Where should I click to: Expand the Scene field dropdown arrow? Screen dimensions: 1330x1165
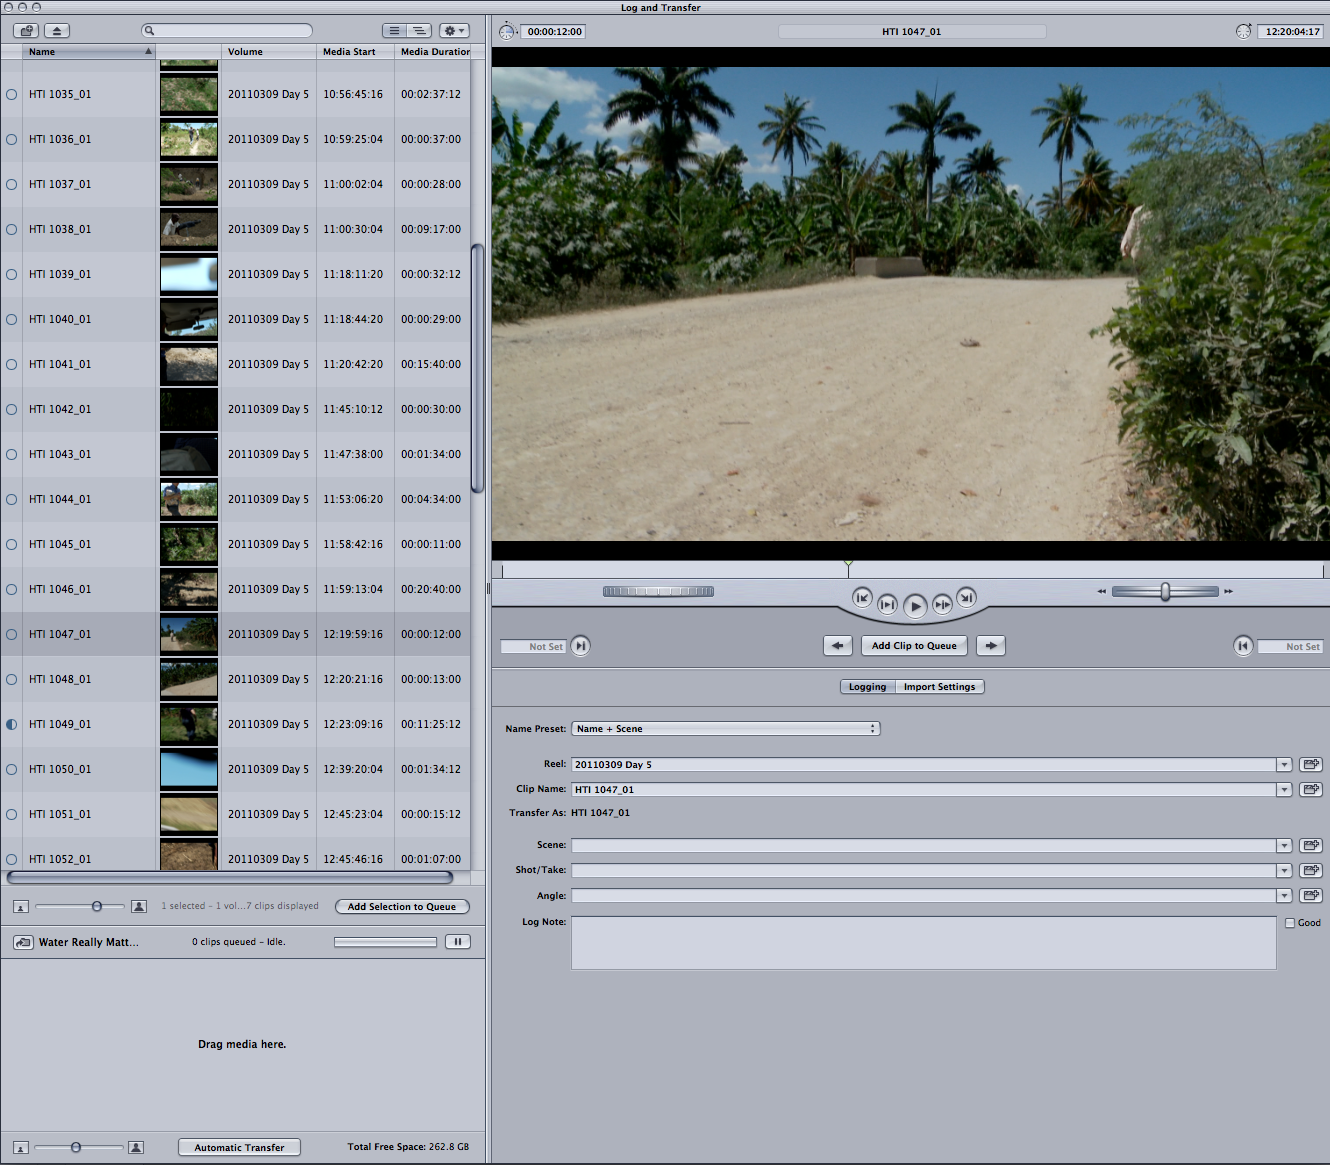1284,846
